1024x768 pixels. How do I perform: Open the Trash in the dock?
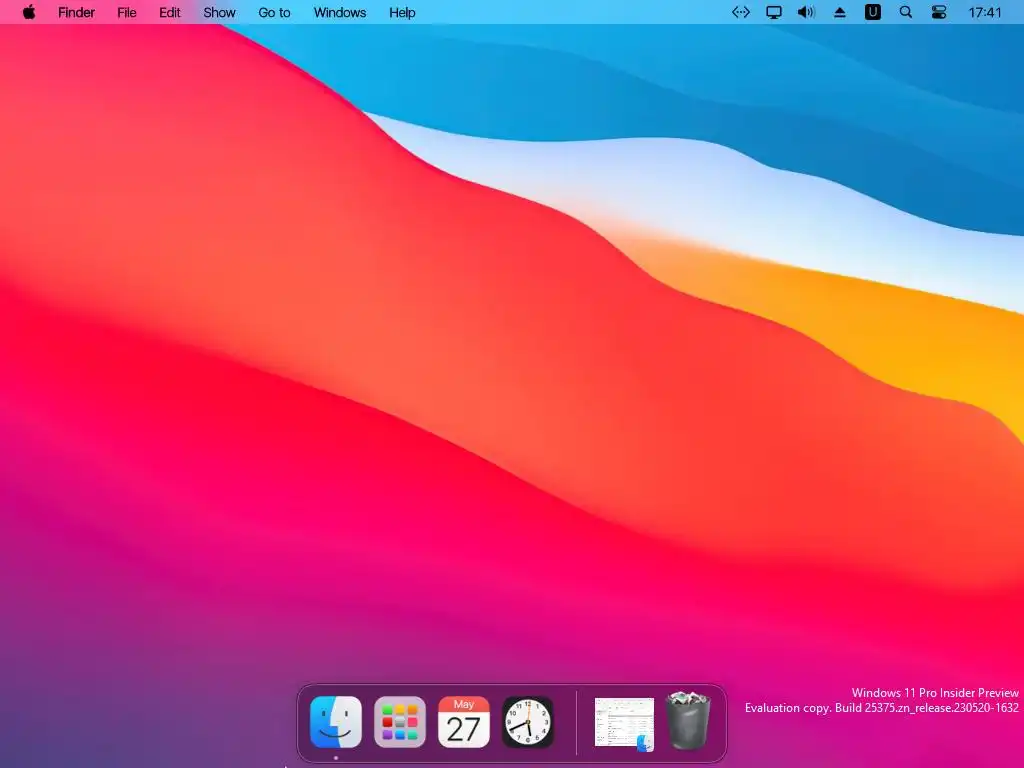click(x=688, y=721)
